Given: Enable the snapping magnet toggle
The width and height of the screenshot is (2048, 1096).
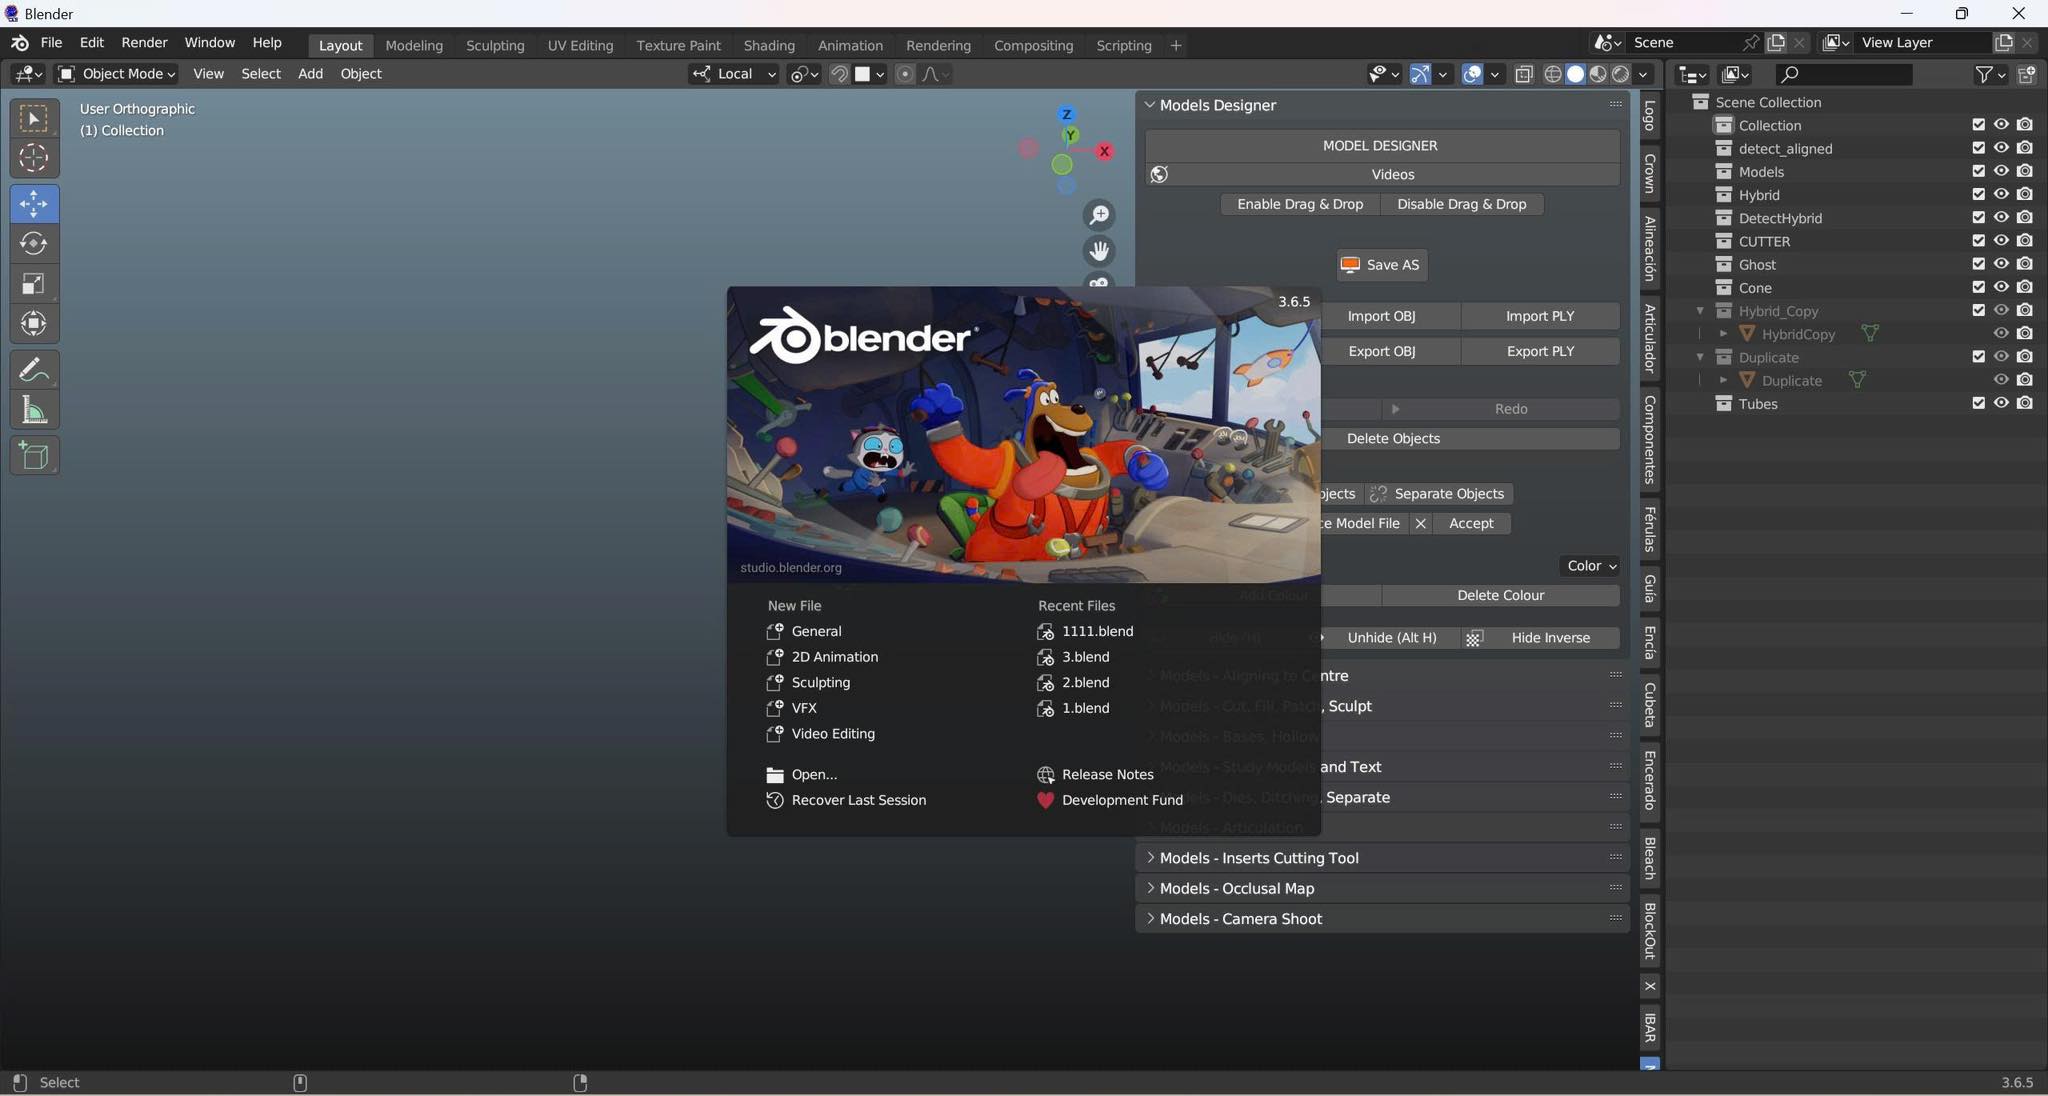Looking at the screenshot, I should pyautogui.click(x=838, y=73).
